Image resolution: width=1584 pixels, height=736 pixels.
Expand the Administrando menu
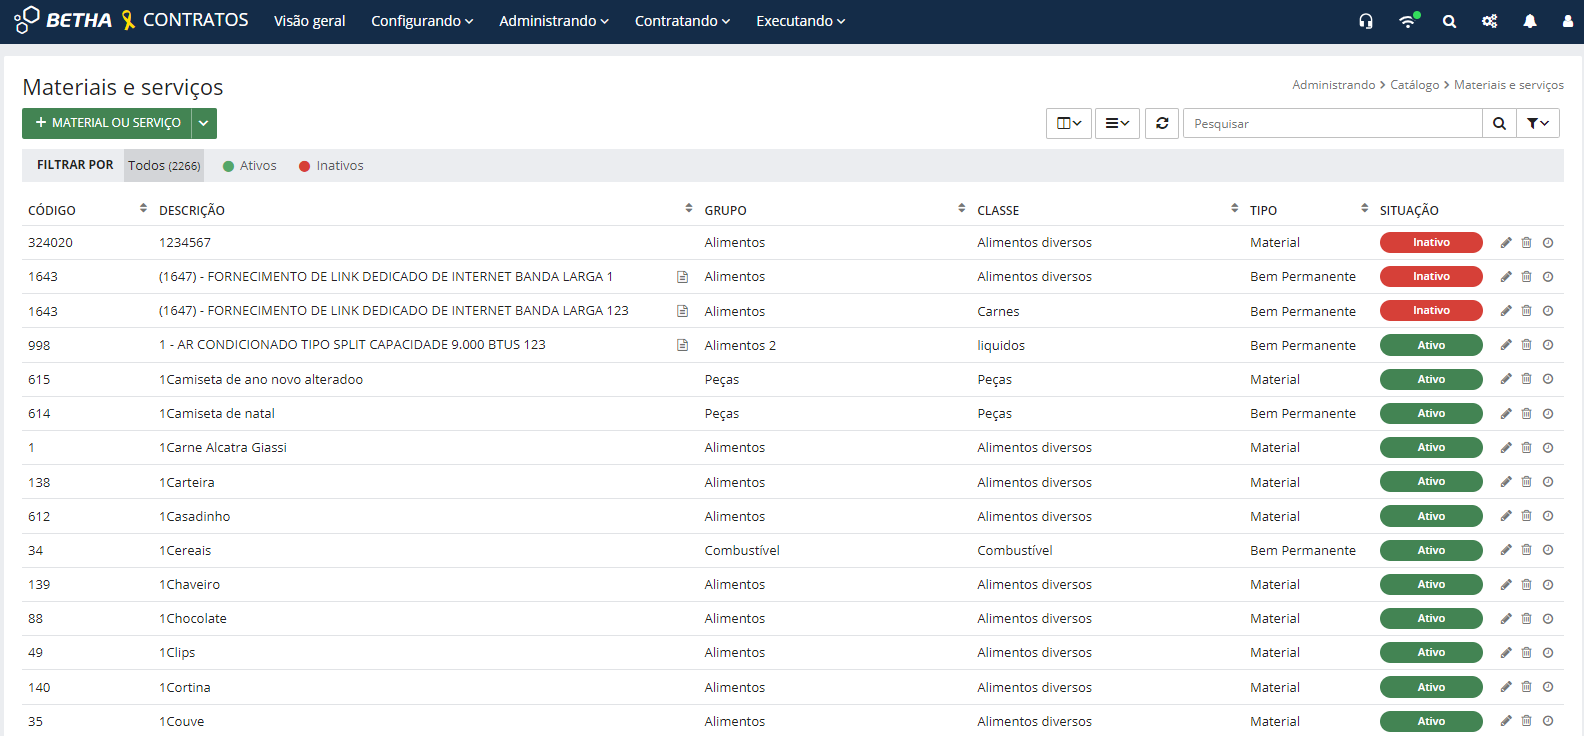[554, 21]
